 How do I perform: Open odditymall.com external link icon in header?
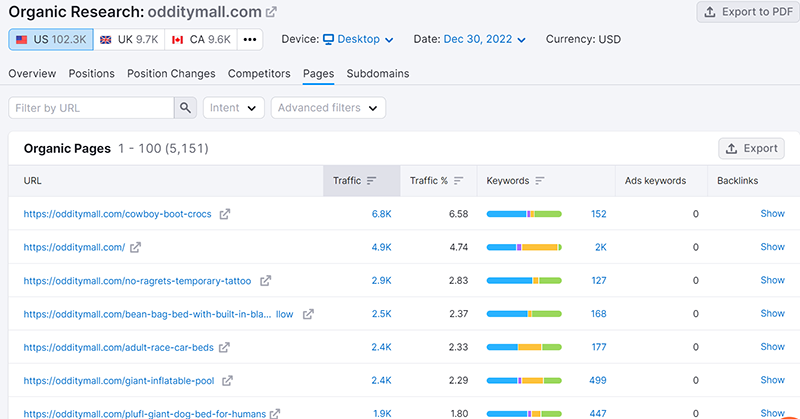click(271, 12)
